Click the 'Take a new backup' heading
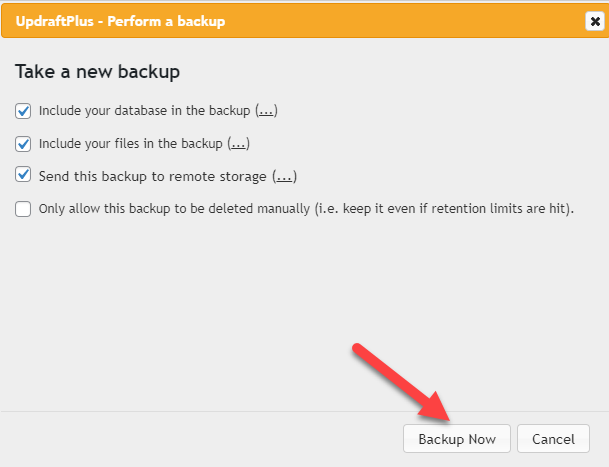 (96, 73)
